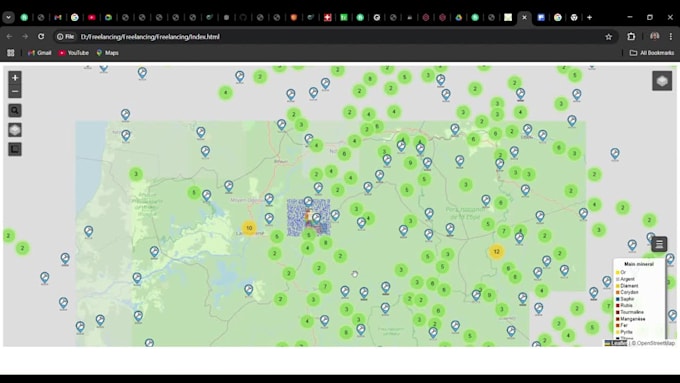This screenshot has width=680, height=383.
Task: Click the yellow cluster marker labeled 12
Action: pos(496,252)
